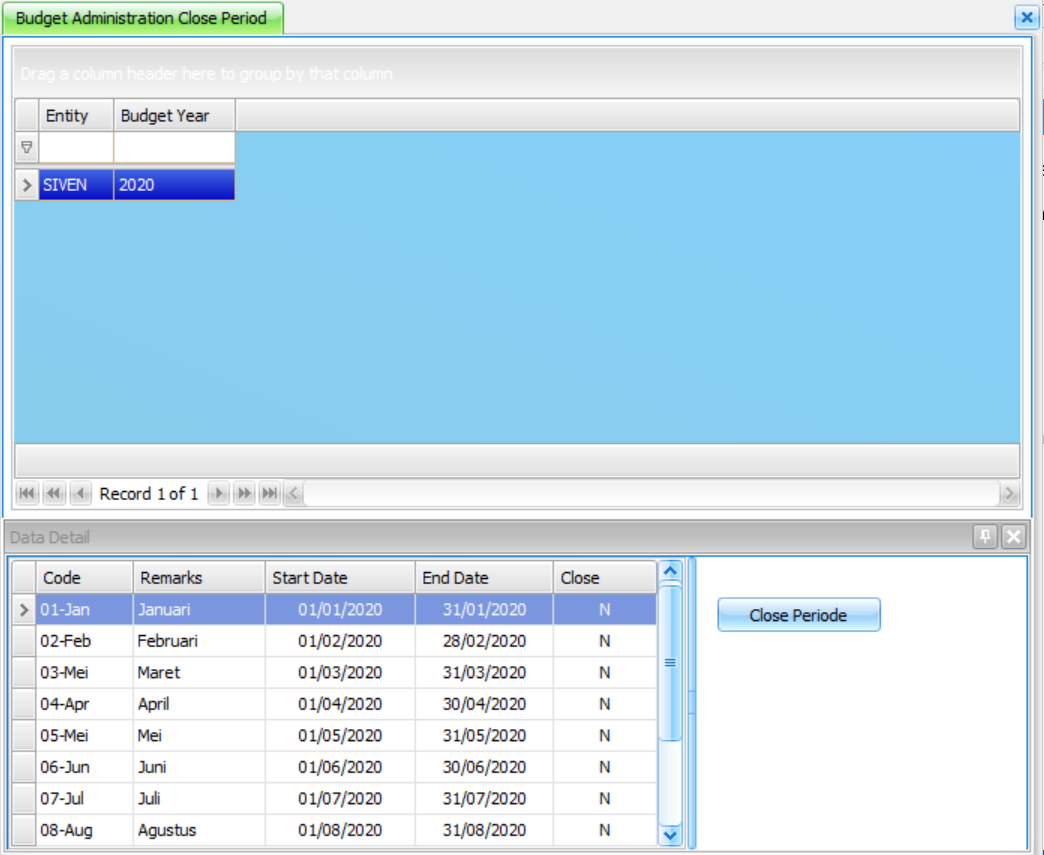The width and height of the screenshot is (1044, 855).
Task: Go to next page navigator button
Action: pos(244,493)
